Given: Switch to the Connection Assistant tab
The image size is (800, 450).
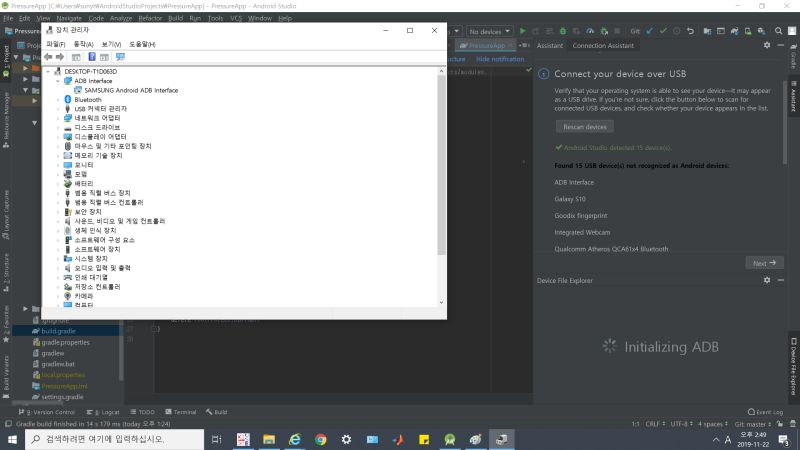Looking at the screenshot, I should click(603, 45).
